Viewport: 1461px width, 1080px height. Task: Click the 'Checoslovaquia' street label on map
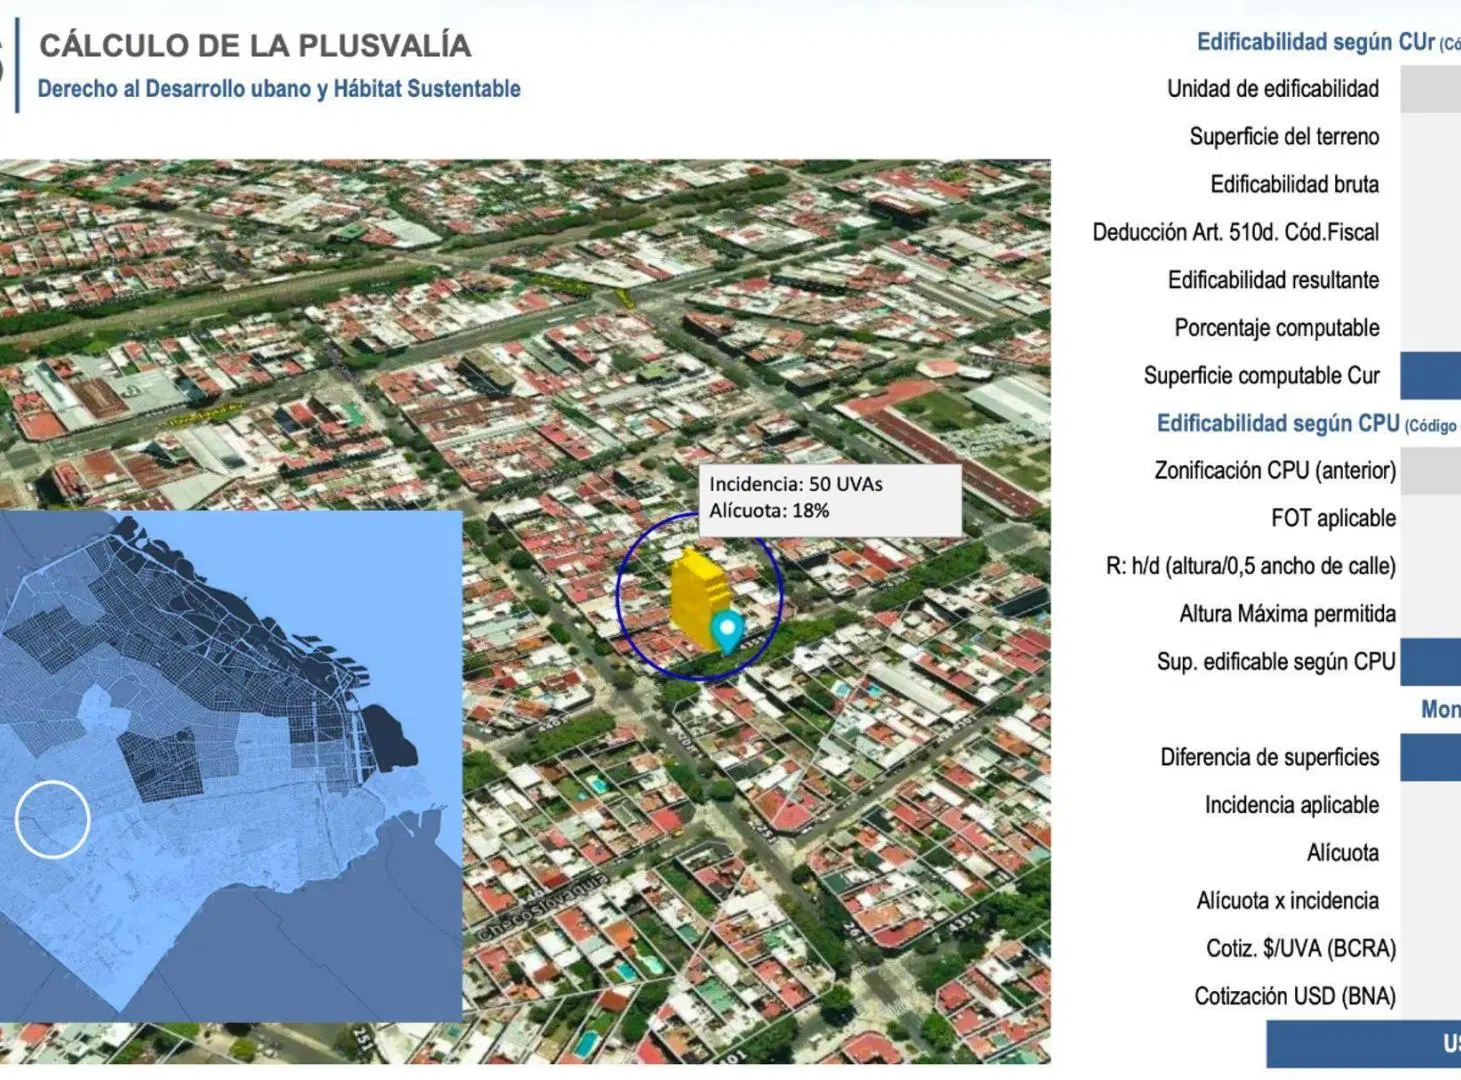coord(541,907)
